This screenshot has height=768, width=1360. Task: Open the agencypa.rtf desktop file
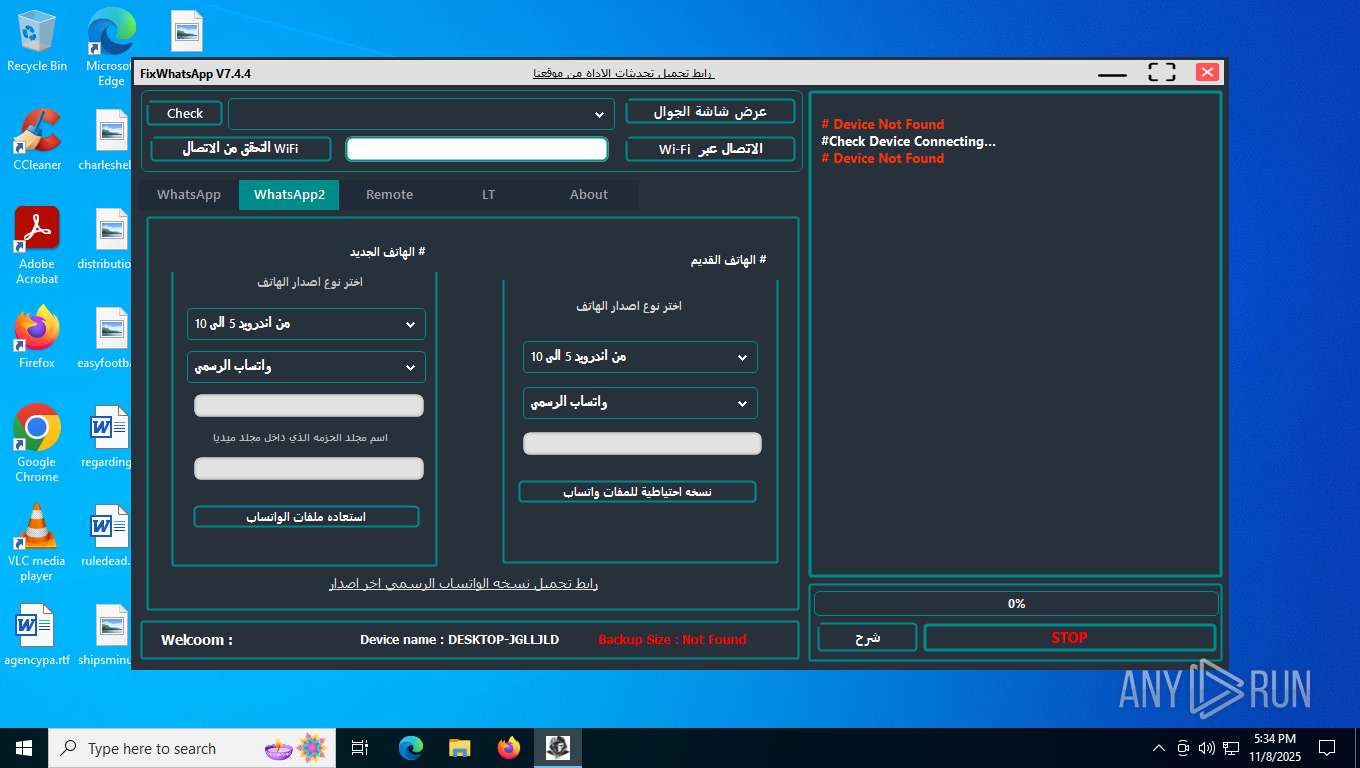37,636
